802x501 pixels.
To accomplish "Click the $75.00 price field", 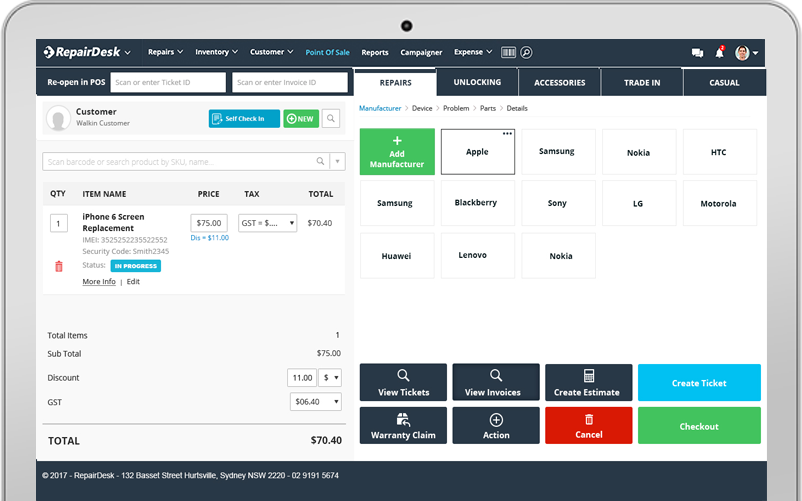I will pos(209,223).
